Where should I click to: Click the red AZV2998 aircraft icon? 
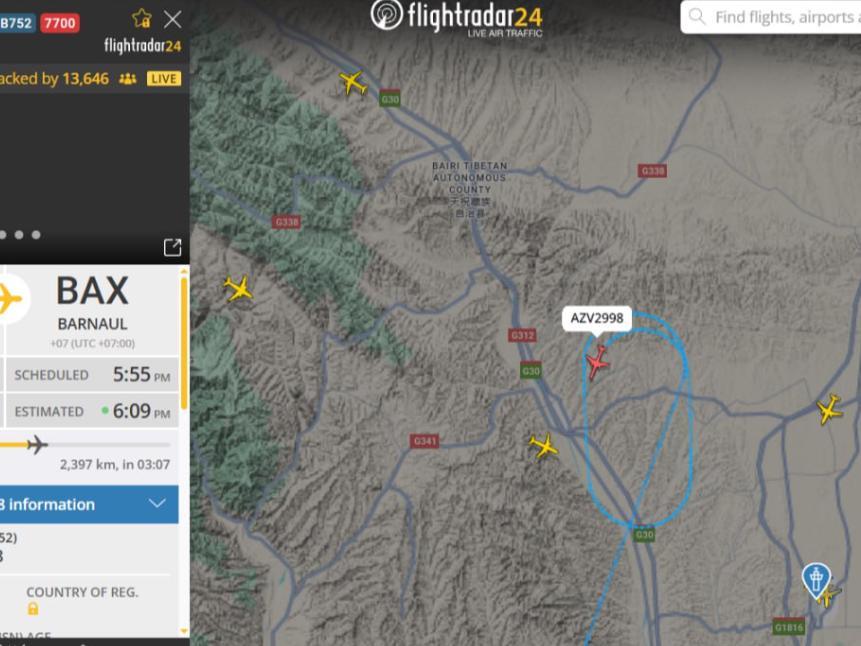point(597,363)
